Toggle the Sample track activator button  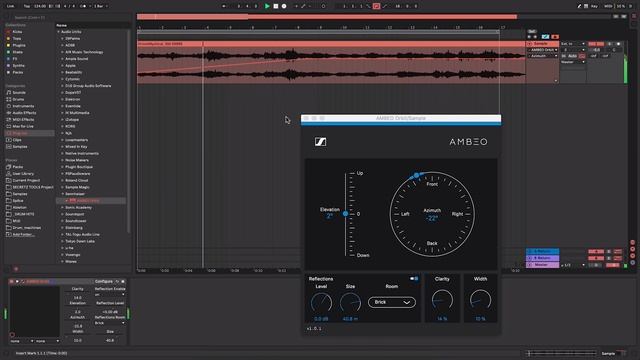(x=596, y=44)
